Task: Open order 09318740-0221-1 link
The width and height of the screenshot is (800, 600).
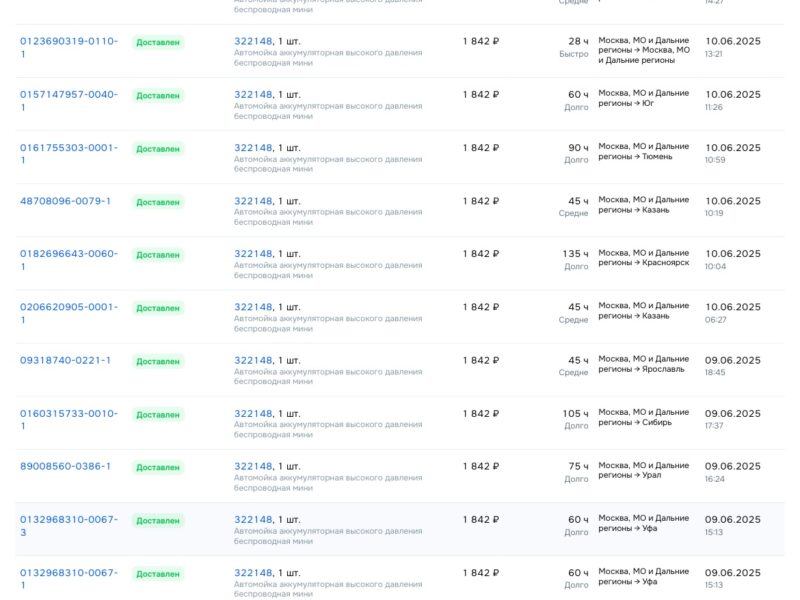Action: (x=65, y=360)
